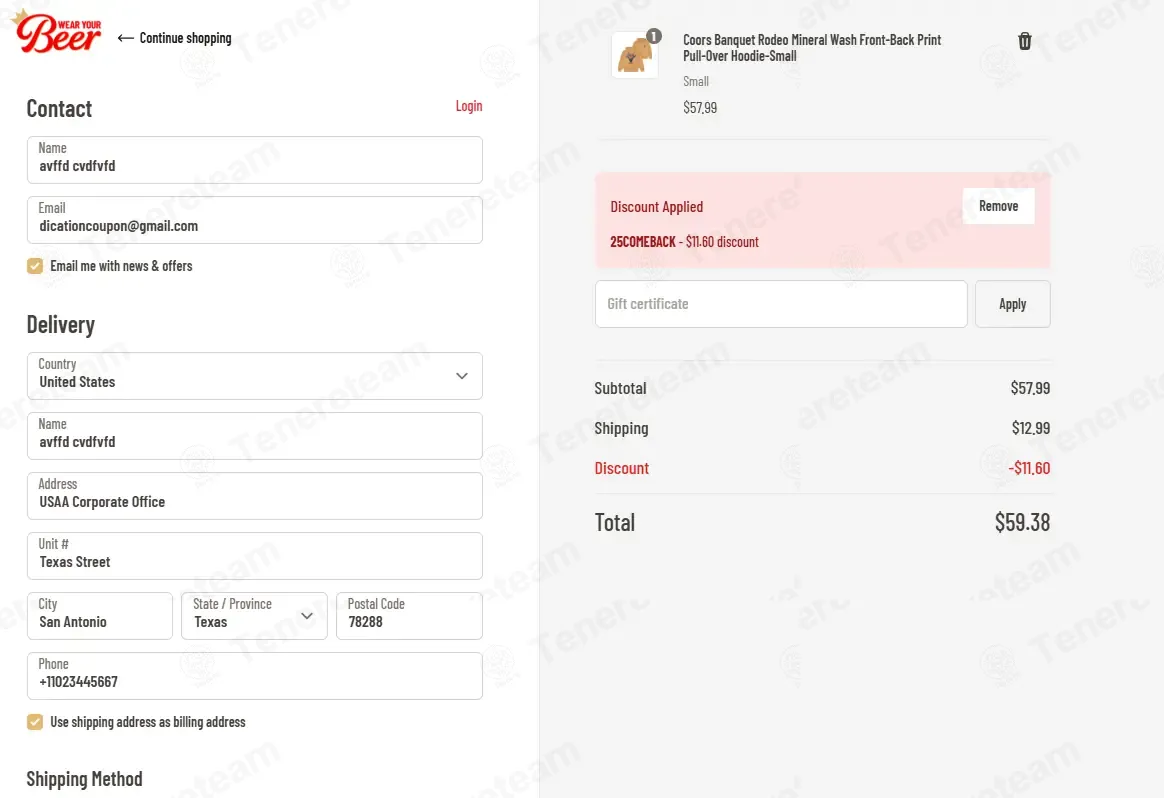This screenshot has height=798, width=1164.
Task: Click the Email input field
Action: pos(255,220)
